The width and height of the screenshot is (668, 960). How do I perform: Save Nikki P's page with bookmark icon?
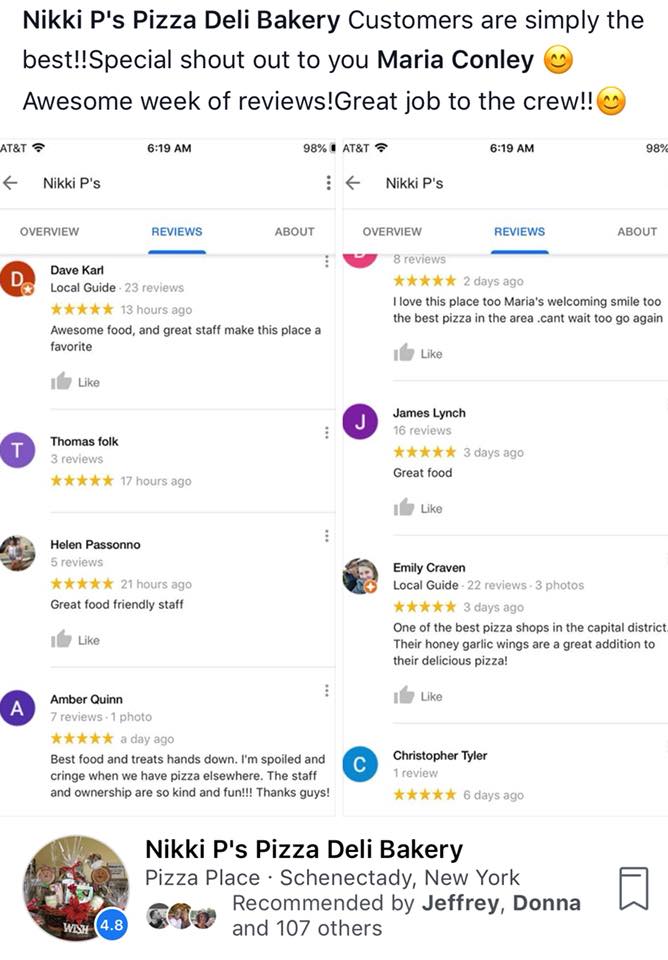(x=633, y=888)
